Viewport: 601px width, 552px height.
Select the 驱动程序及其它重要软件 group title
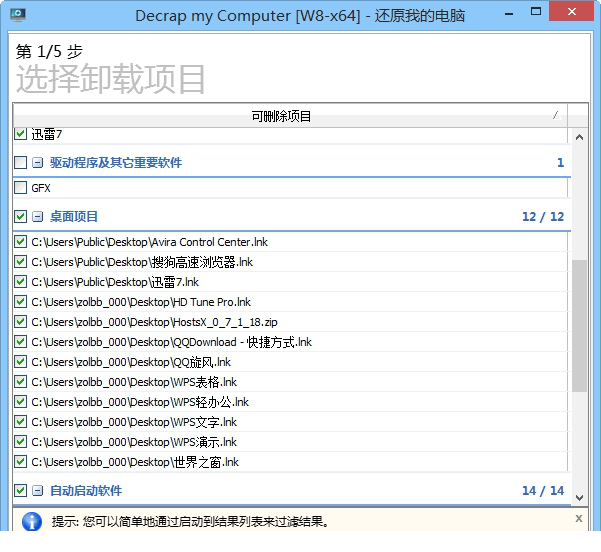pyautogui.click(x=116, y=163)
